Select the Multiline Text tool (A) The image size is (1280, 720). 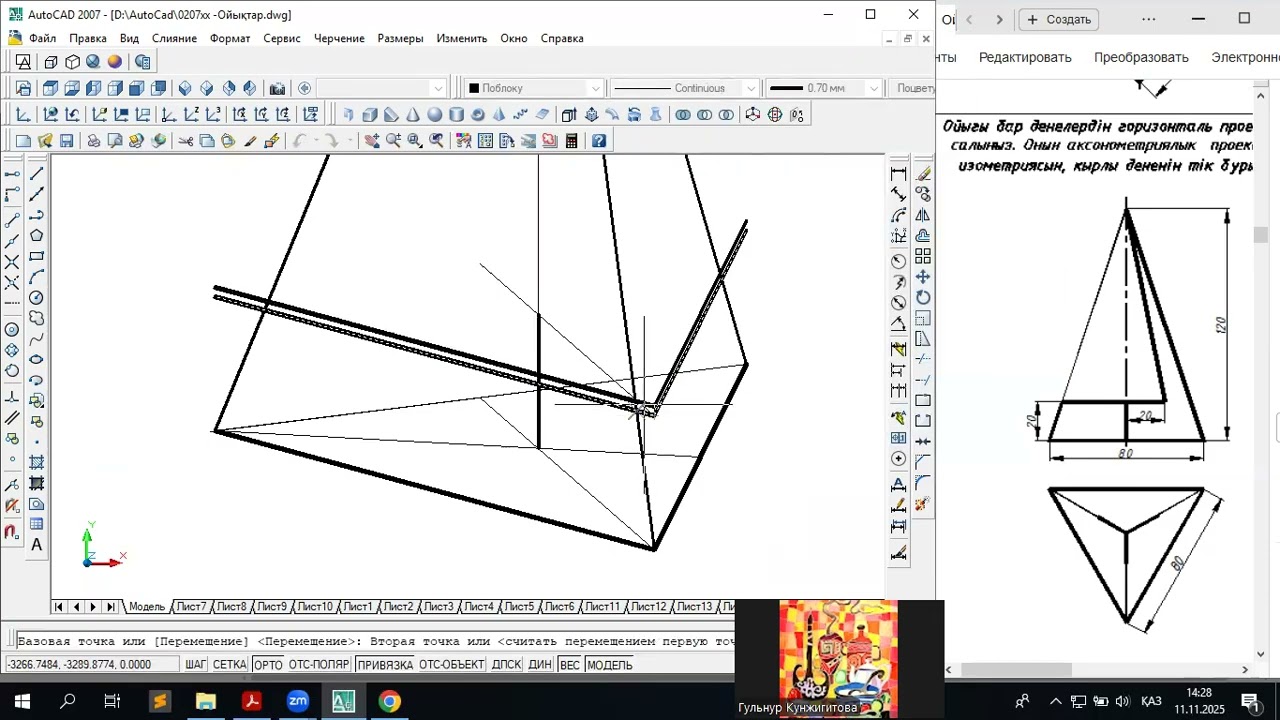click(x=37, y=545)
